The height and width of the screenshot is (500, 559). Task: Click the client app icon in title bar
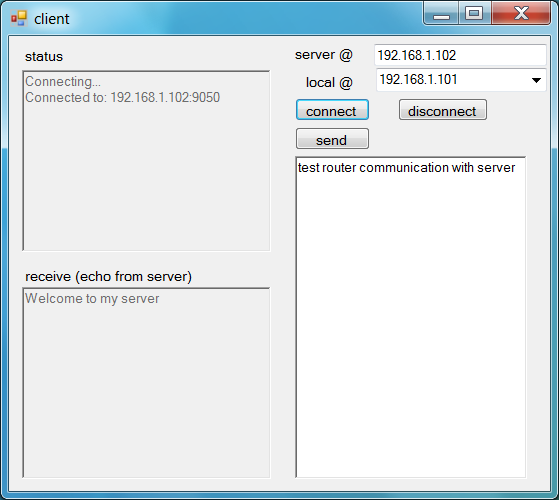(19, 18)
